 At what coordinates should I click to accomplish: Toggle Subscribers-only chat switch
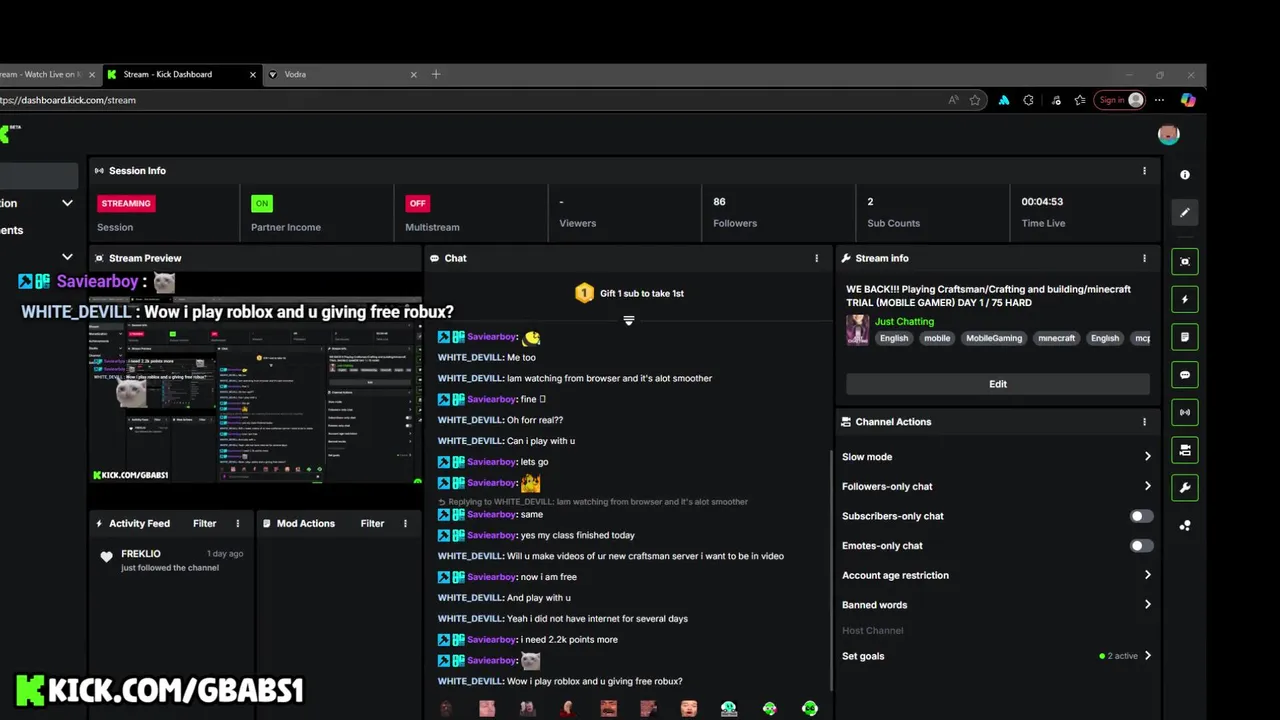tap(1141, 516)
